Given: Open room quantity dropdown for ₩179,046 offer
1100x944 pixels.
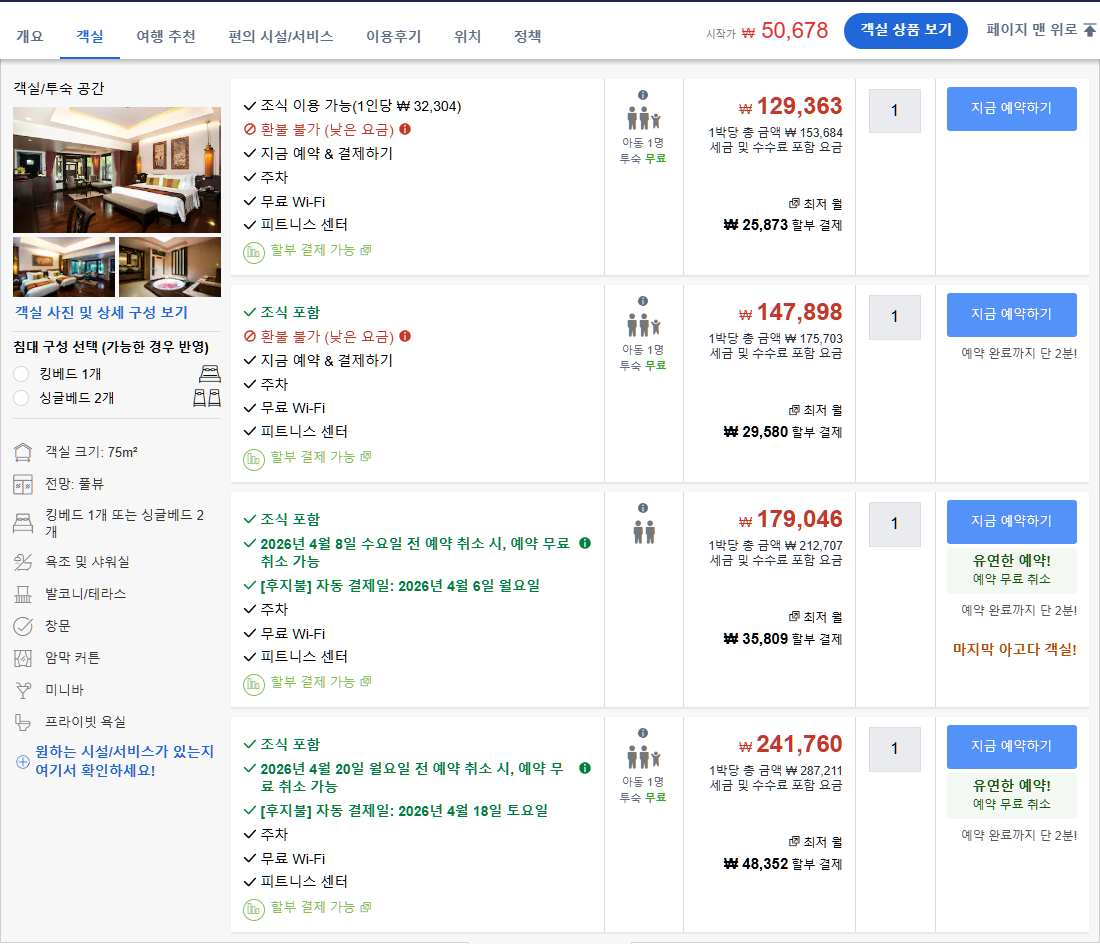Looking at the screenshot, I should tap(894, 524).
